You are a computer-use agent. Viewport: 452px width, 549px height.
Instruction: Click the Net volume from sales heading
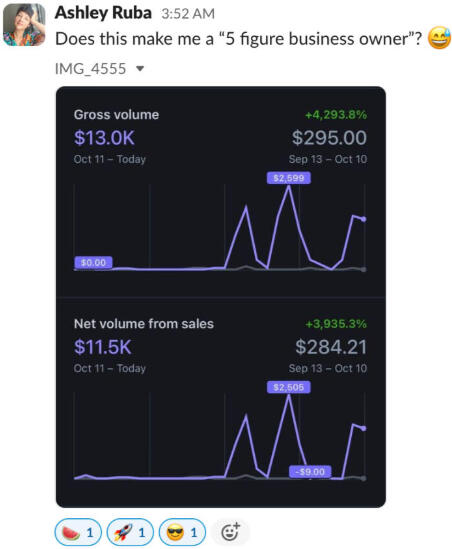click(144, 324)
